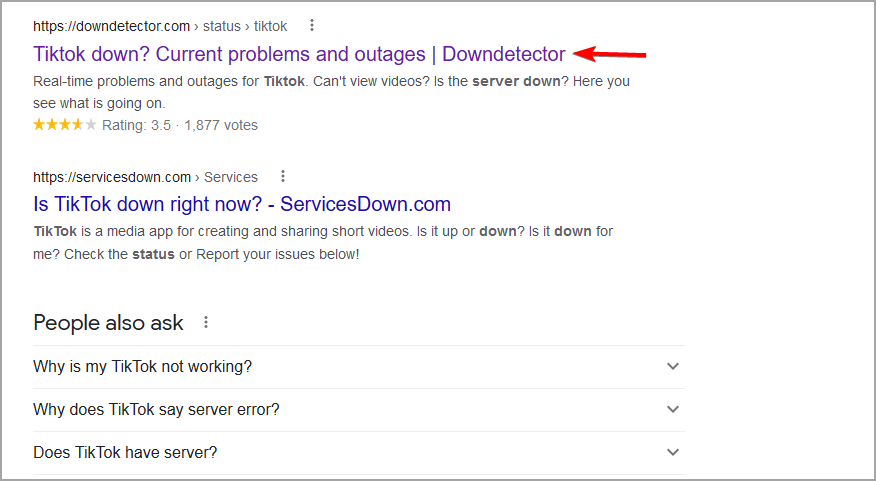
Task: Expand 'Does TikTok have server?' question
Action: click(x=359, y=453)
